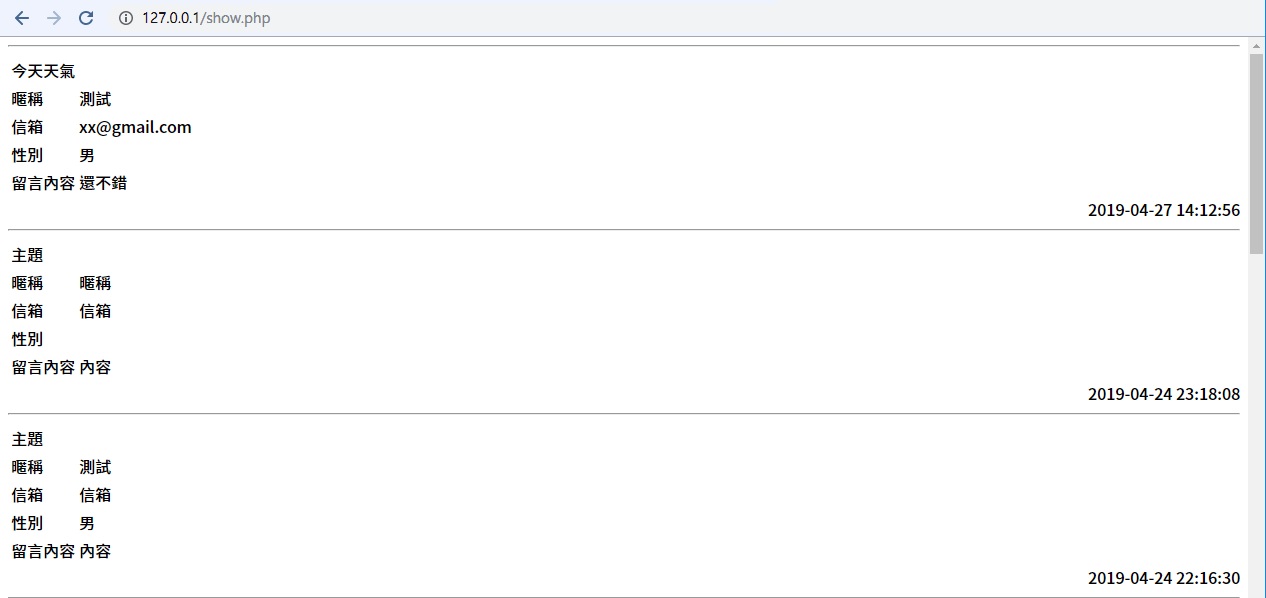Reload the page with refresh icon
This screenshot has height=598, width=1266.
pyautogui.click(x=86, y=18)
